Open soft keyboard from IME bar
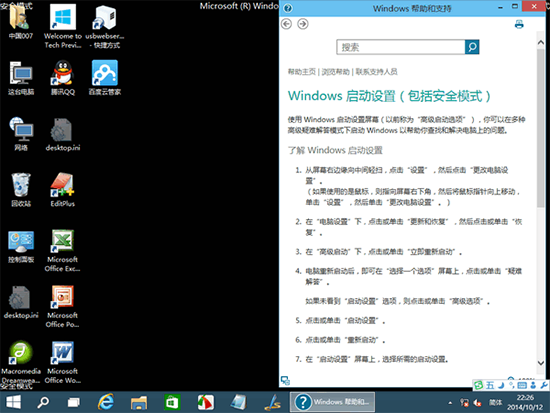Screen dimensions: 550x413 point(522,385)
